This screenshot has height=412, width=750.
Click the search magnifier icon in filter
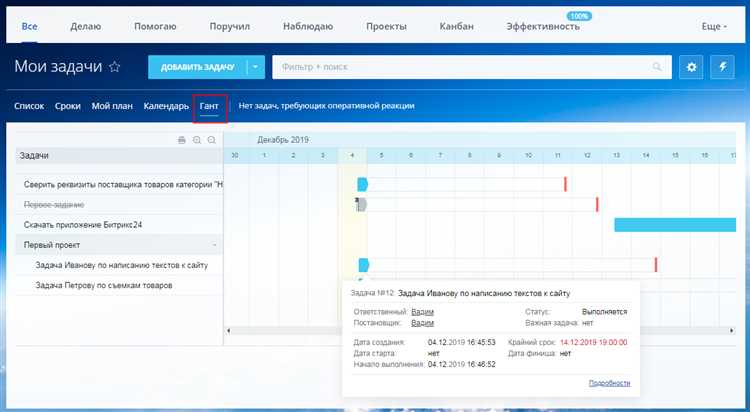657,67
